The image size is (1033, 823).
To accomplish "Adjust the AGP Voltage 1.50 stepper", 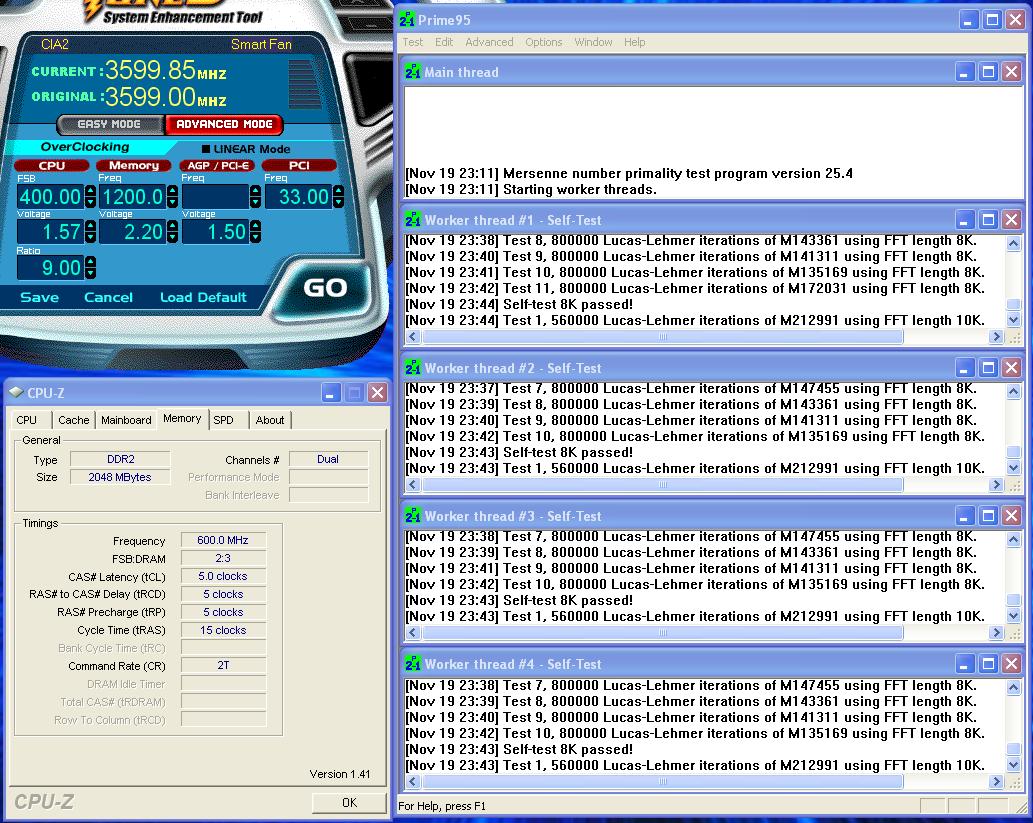I will point(255,232).
